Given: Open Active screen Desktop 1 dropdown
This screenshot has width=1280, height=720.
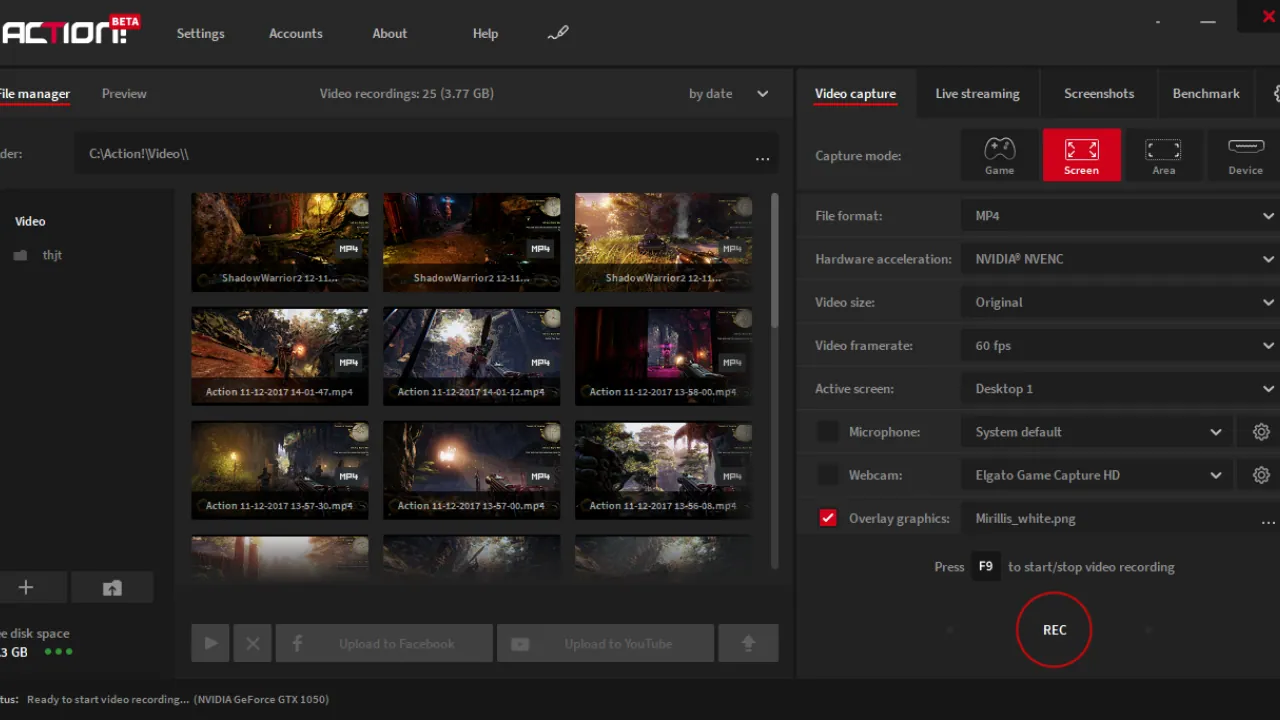Looking at the screenshot, I should coord(1120,388).
